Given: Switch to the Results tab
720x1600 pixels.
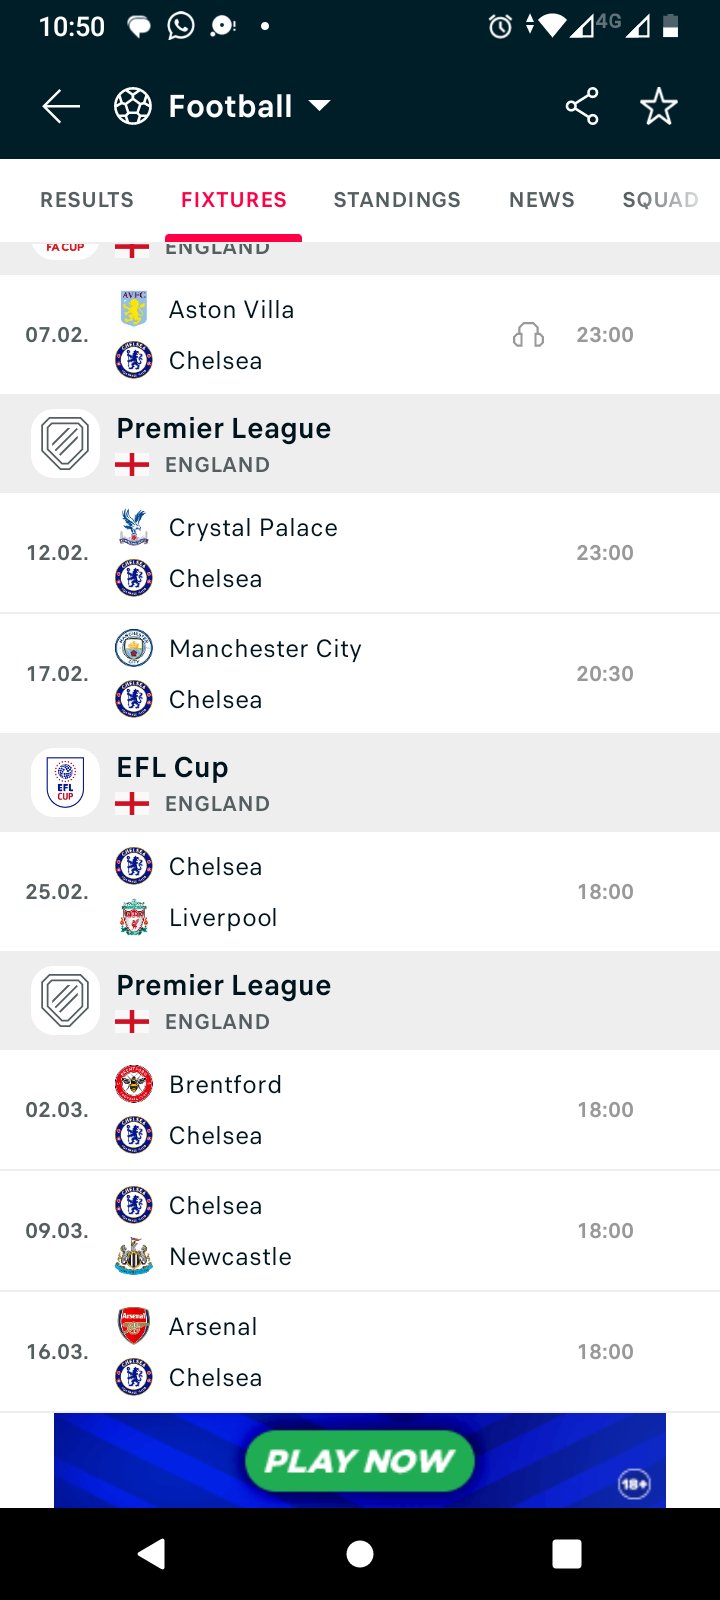Looking at the screenshot, I should [87, 200].
